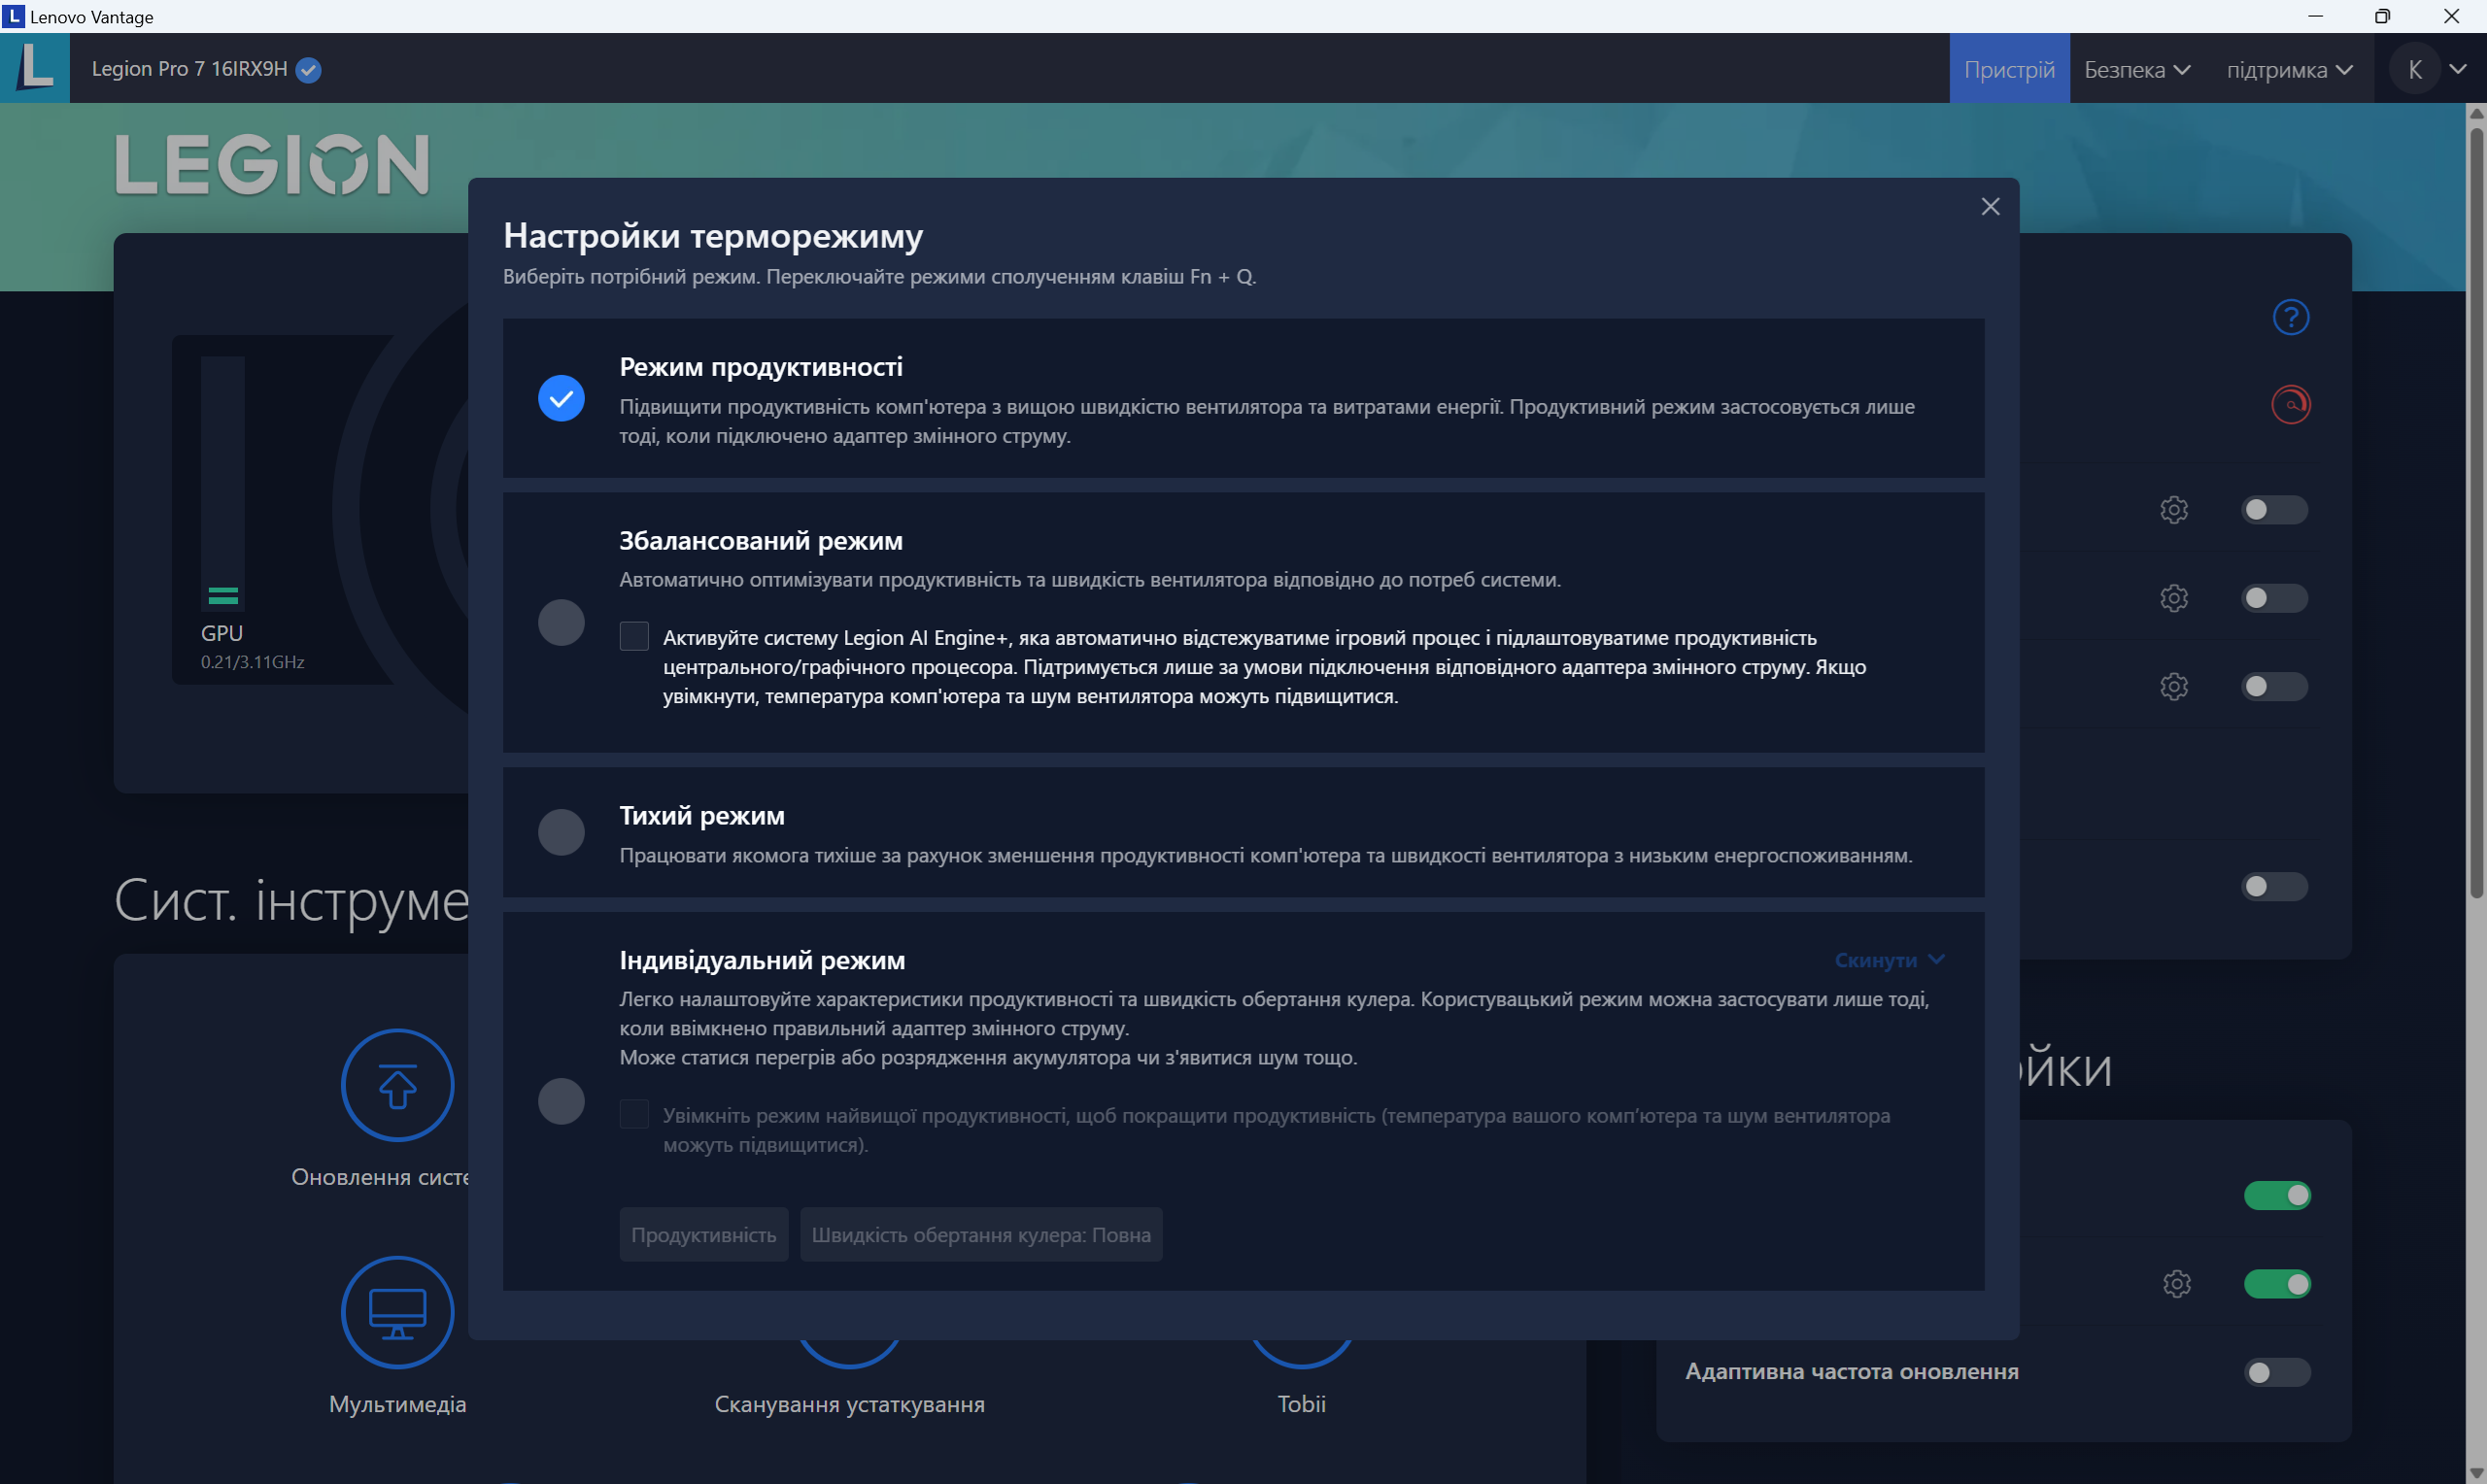Enable the Legion AI Engine+ checkbox
2487x1484 pixels.
pos(634,636)
